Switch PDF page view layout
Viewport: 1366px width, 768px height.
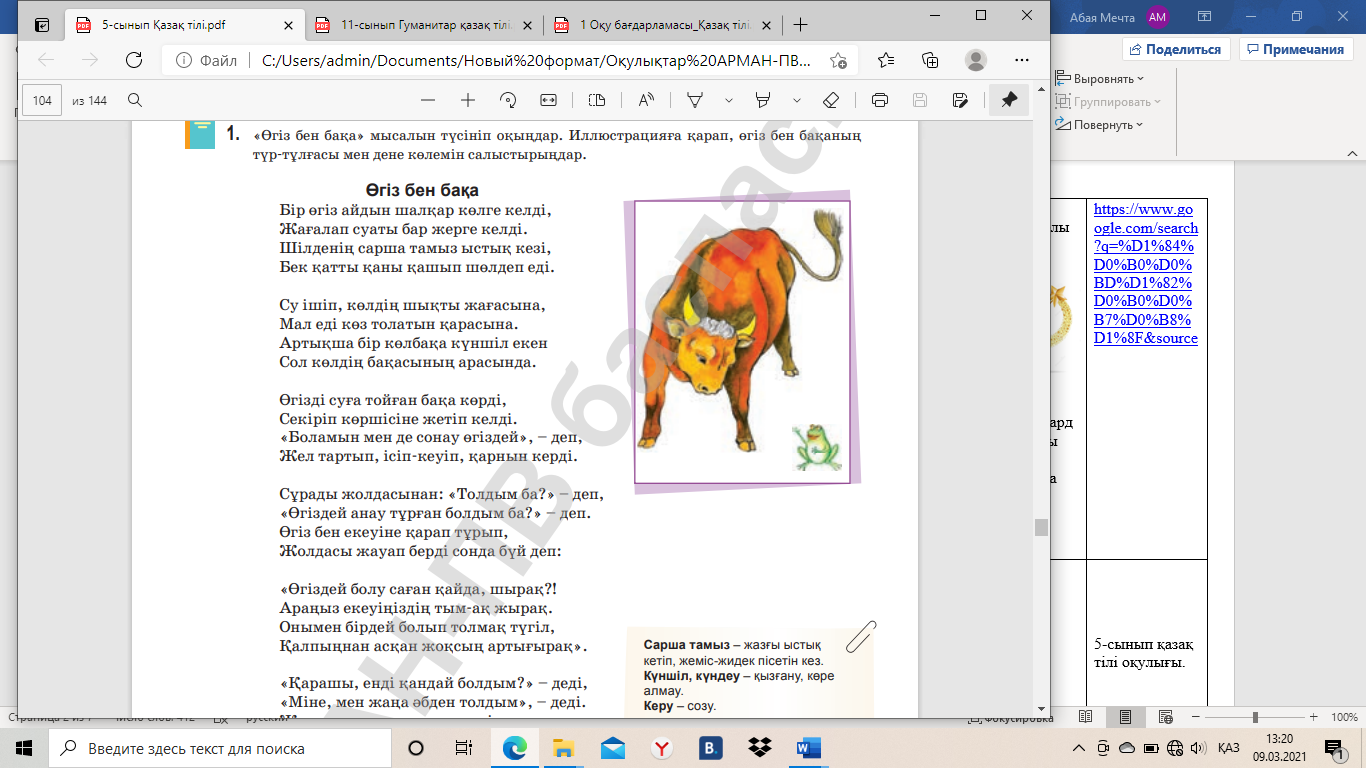click(x=597, y=100)
